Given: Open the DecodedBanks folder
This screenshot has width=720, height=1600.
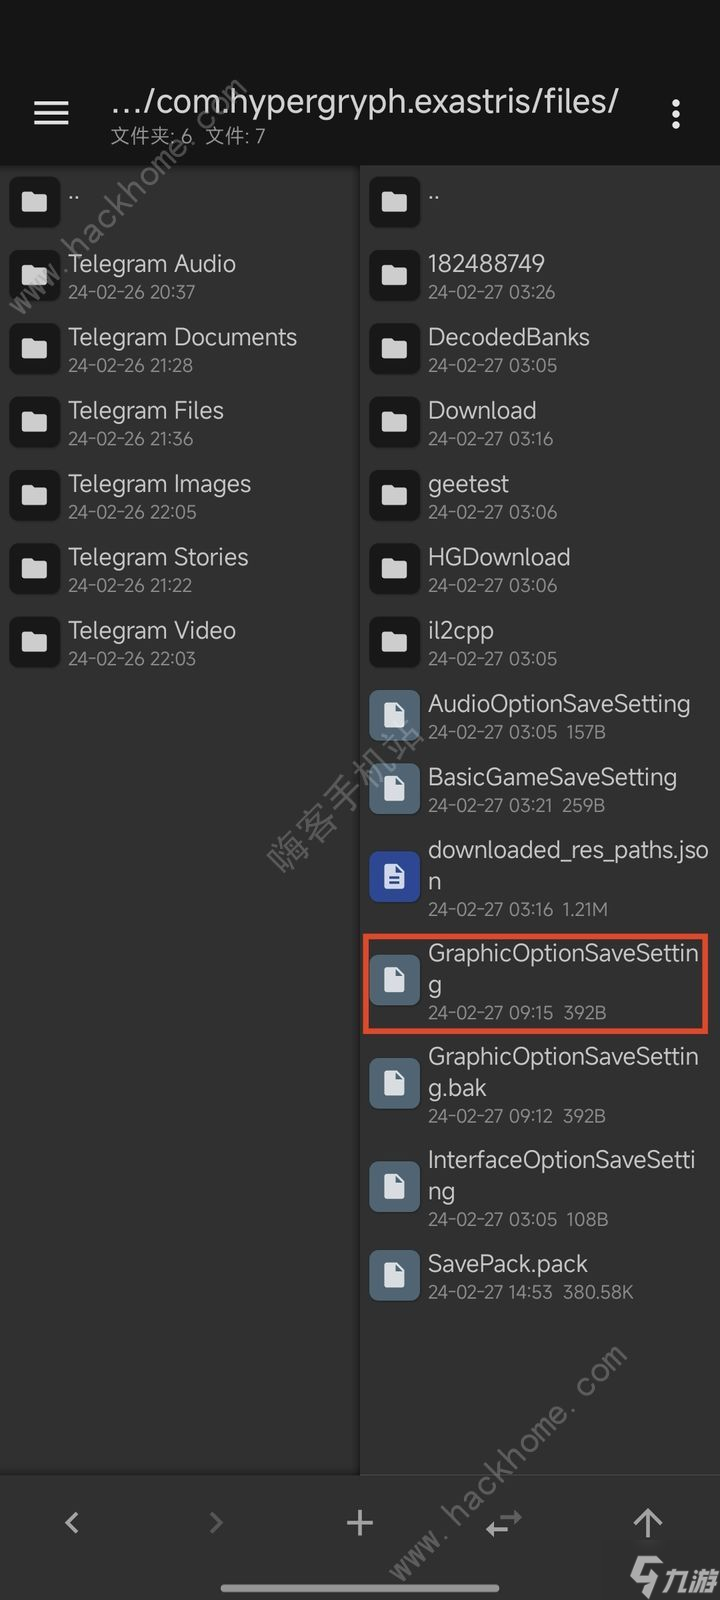Looking at the screenshot, I should (540, 349).
